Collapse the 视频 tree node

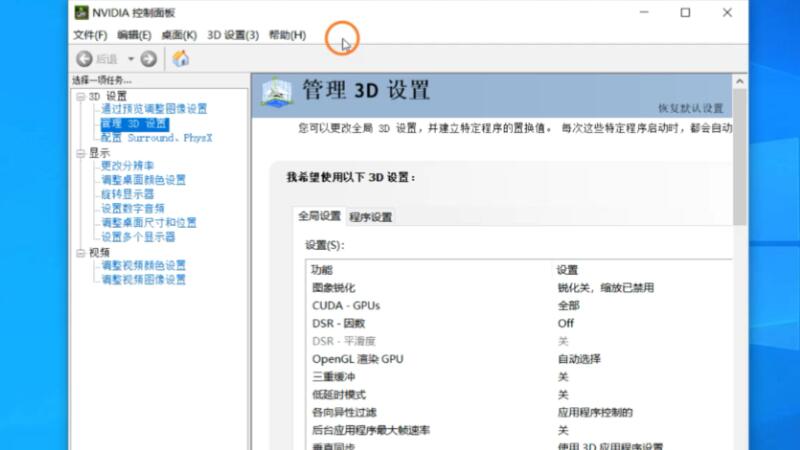pyautogui.click(x=80, y=253)
